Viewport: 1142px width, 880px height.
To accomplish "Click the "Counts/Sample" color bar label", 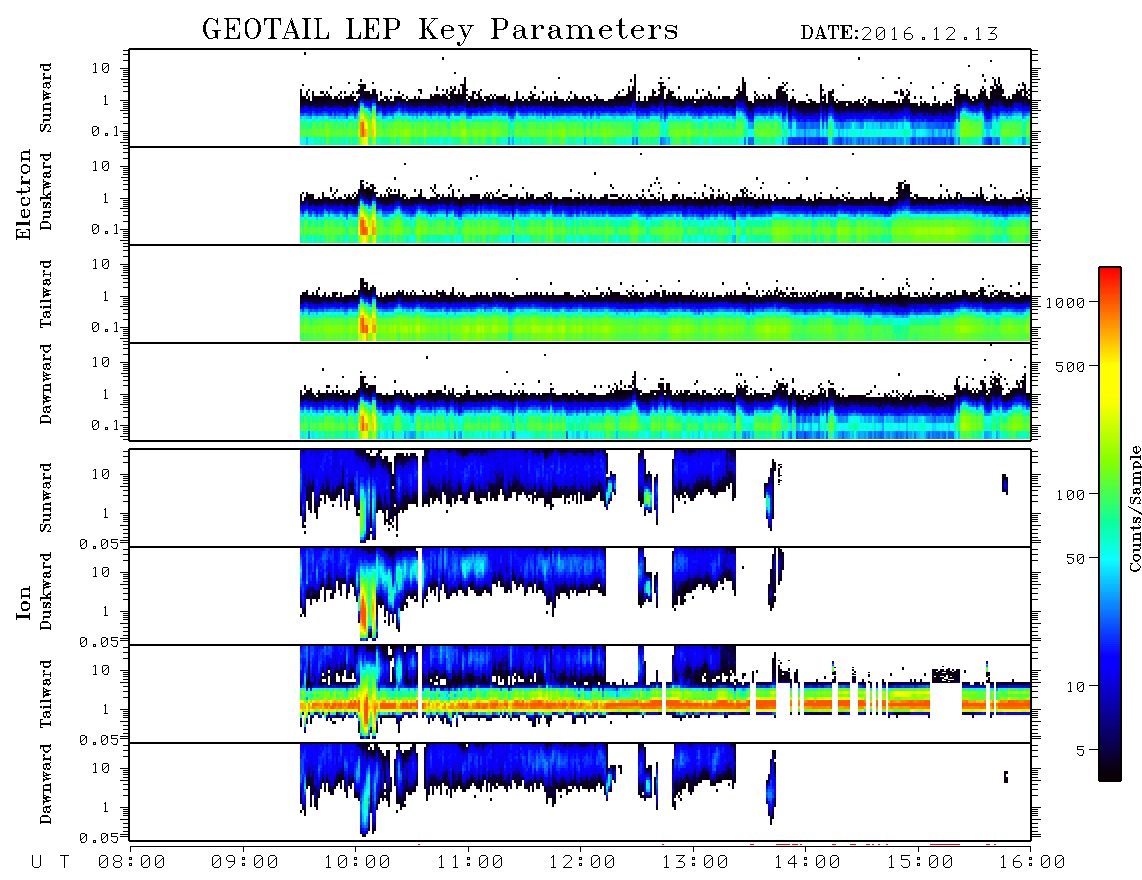I will point(1134,509).
